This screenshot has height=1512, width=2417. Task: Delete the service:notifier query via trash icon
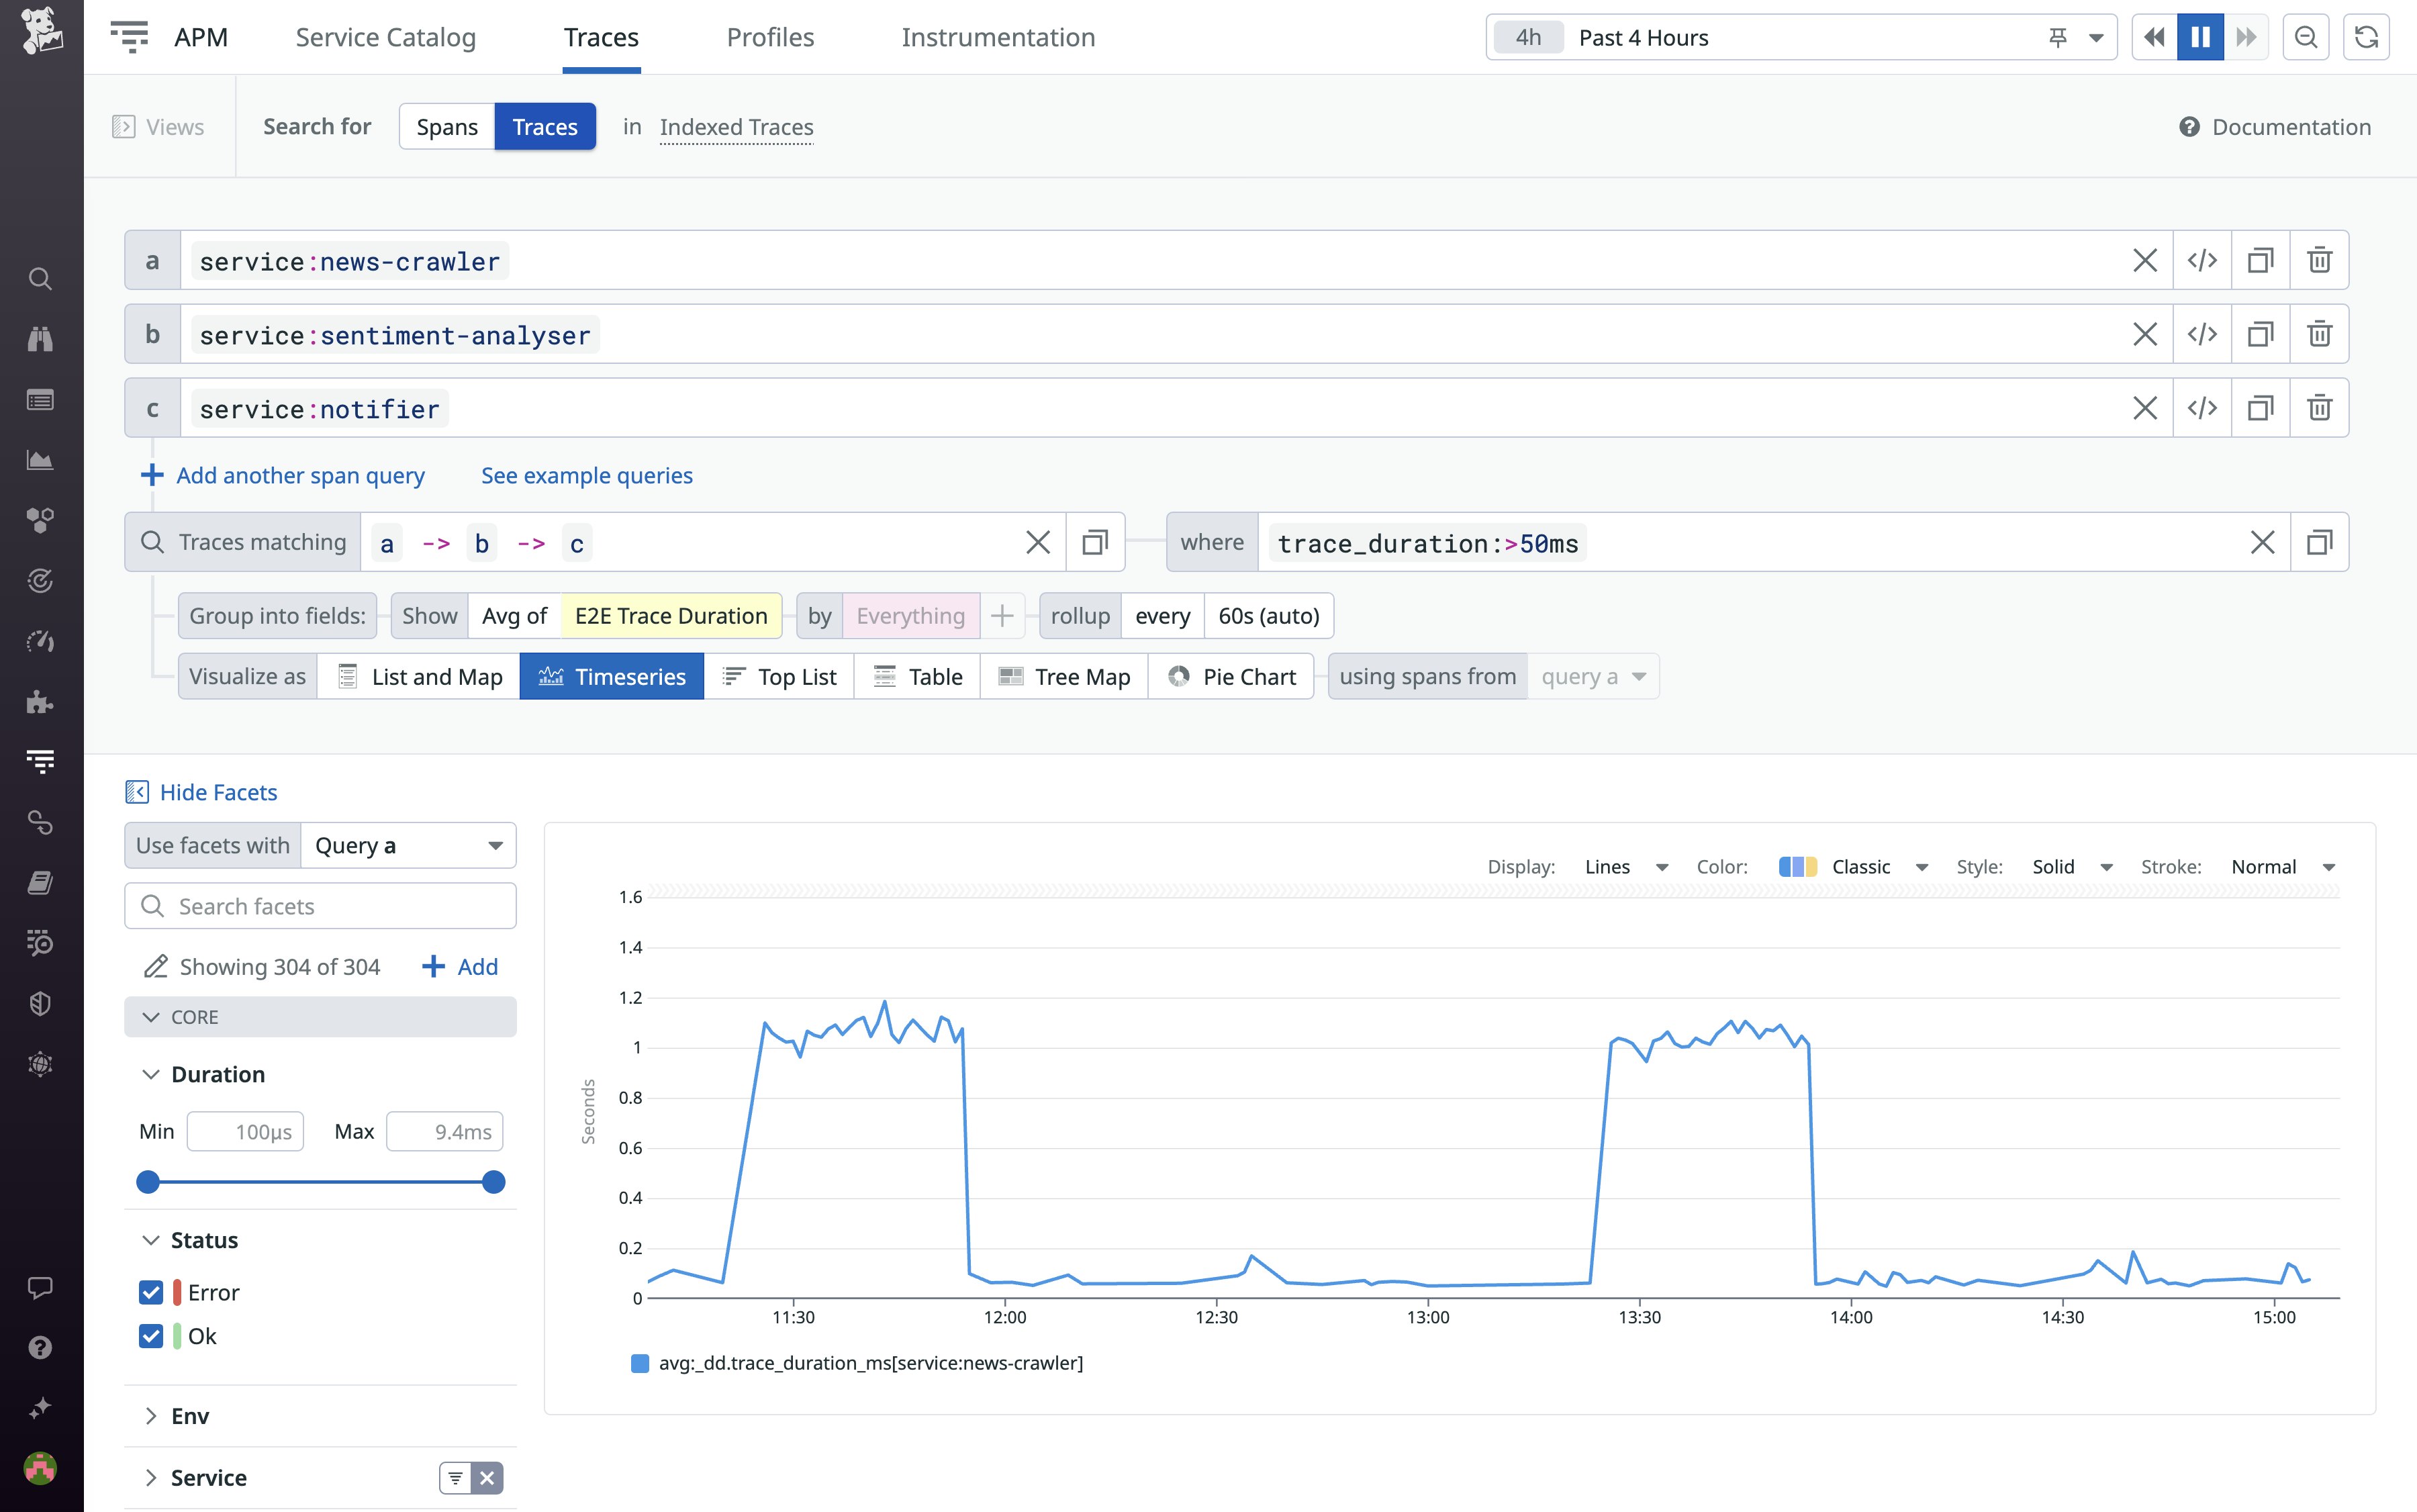[x=2319, y=407]
